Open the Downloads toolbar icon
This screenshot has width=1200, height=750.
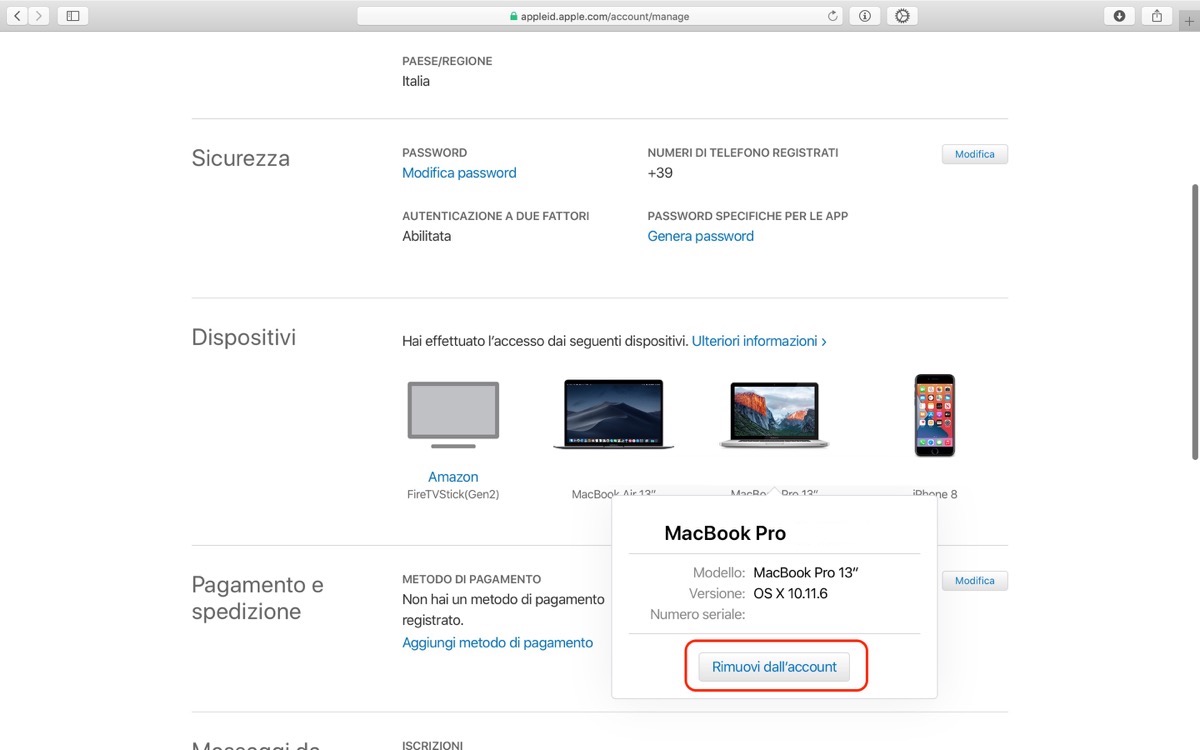pos(1119,16)
